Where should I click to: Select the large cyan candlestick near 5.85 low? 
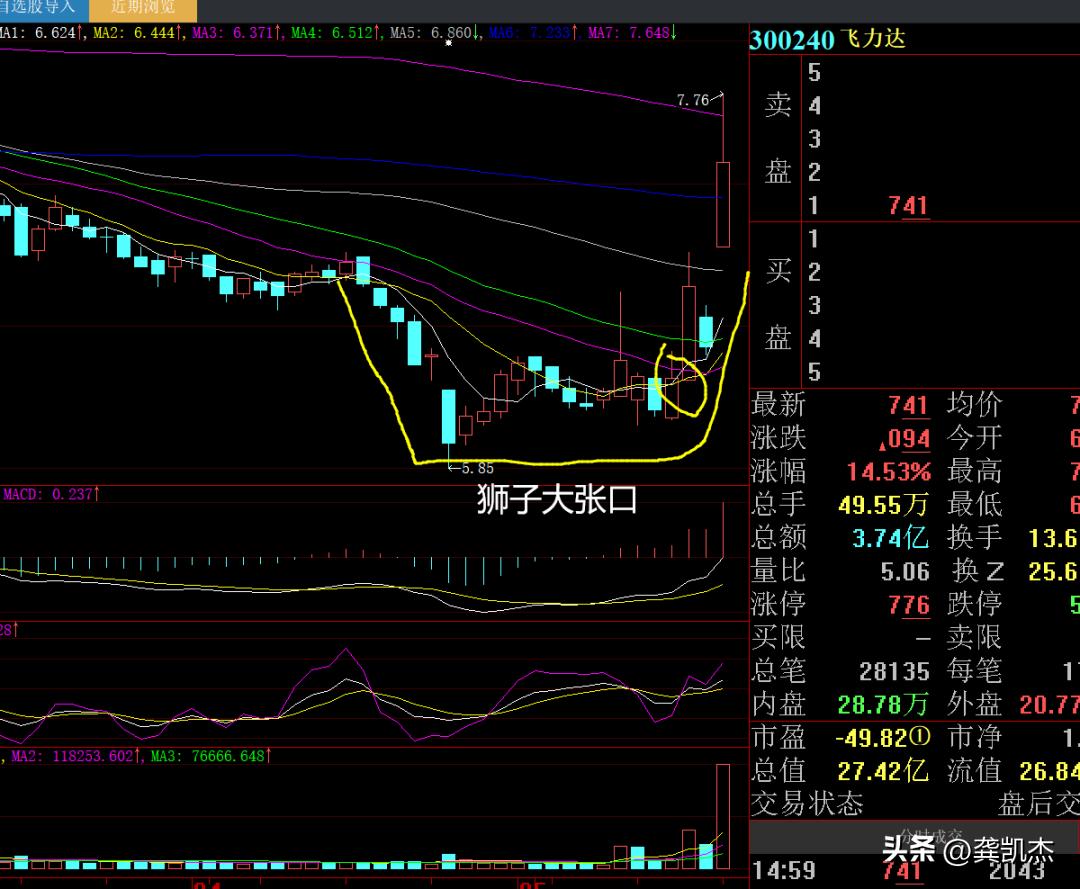click(448, 417)
